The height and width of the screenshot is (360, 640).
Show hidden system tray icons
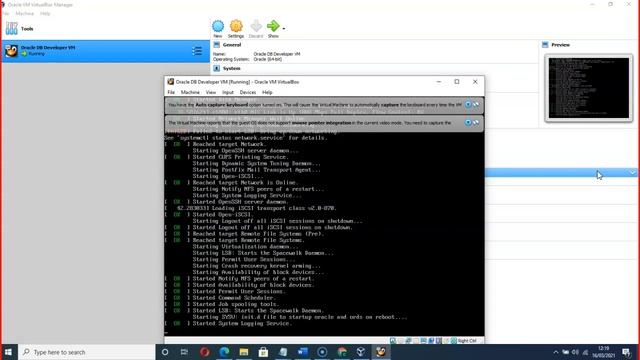coord(556,352)
